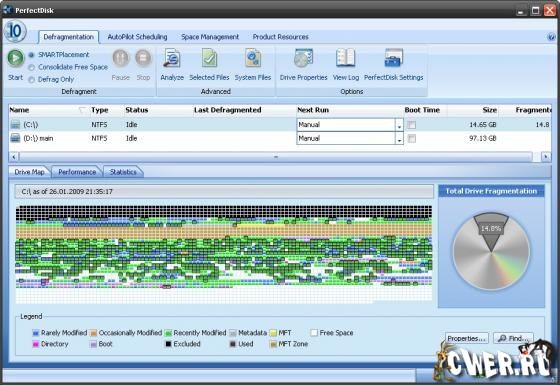Click the horizontal scrollbar right arrow
Viewport: 560px width, 385px height.
pos(546,157)
